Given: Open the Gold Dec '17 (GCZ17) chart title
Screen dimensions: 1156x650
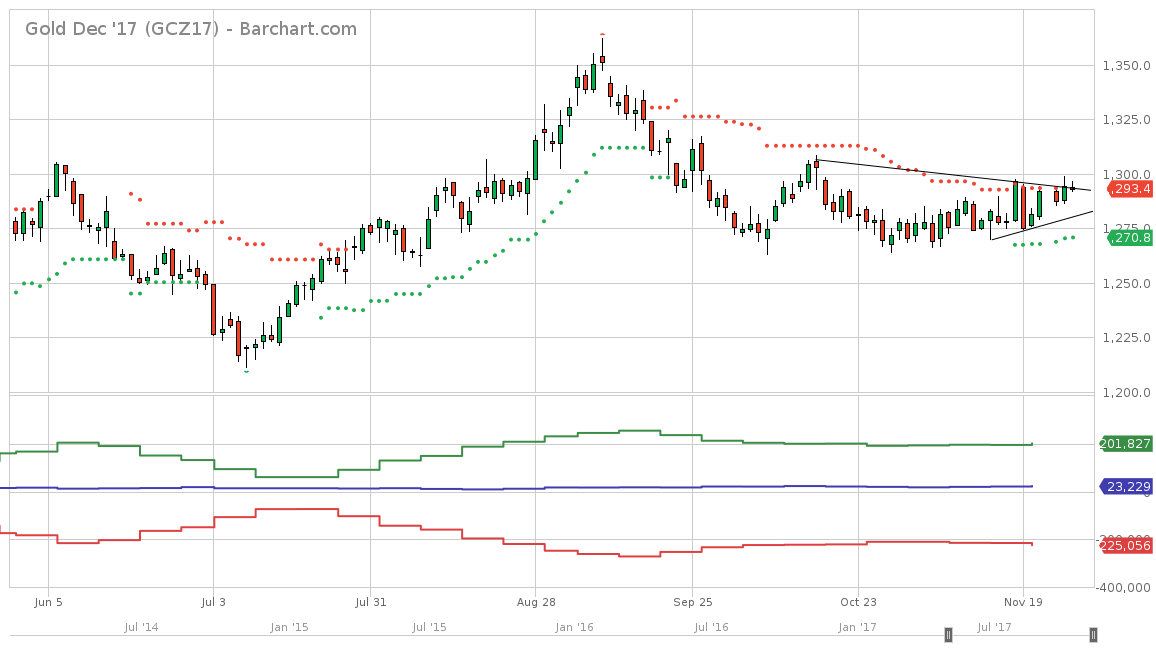Looking at the screenshot, I should pos(120,29).
